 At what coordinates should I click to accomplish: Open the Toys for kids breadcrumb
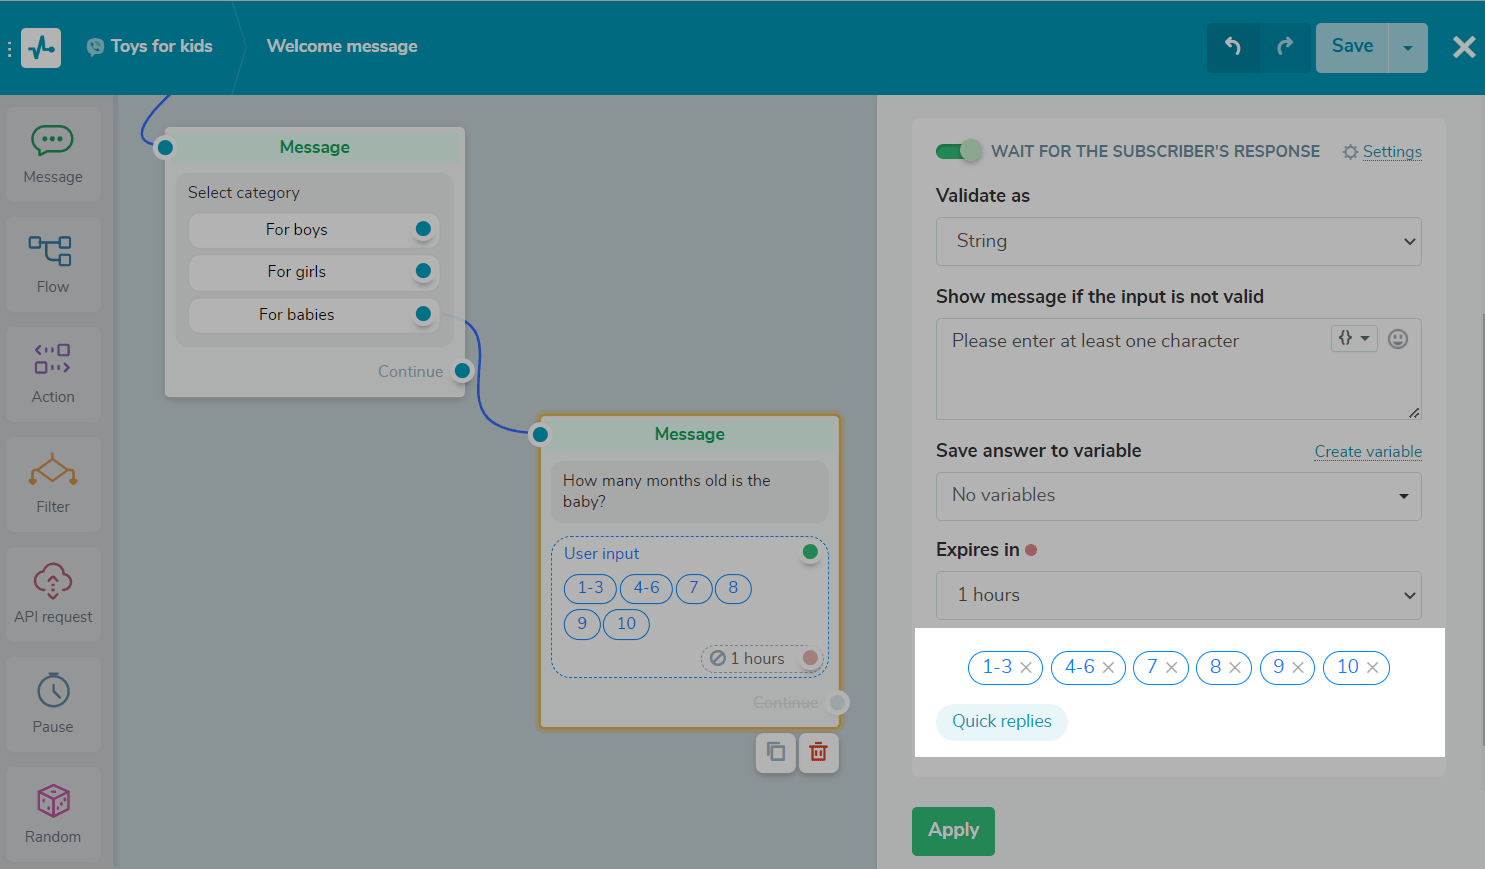[150, 46]
